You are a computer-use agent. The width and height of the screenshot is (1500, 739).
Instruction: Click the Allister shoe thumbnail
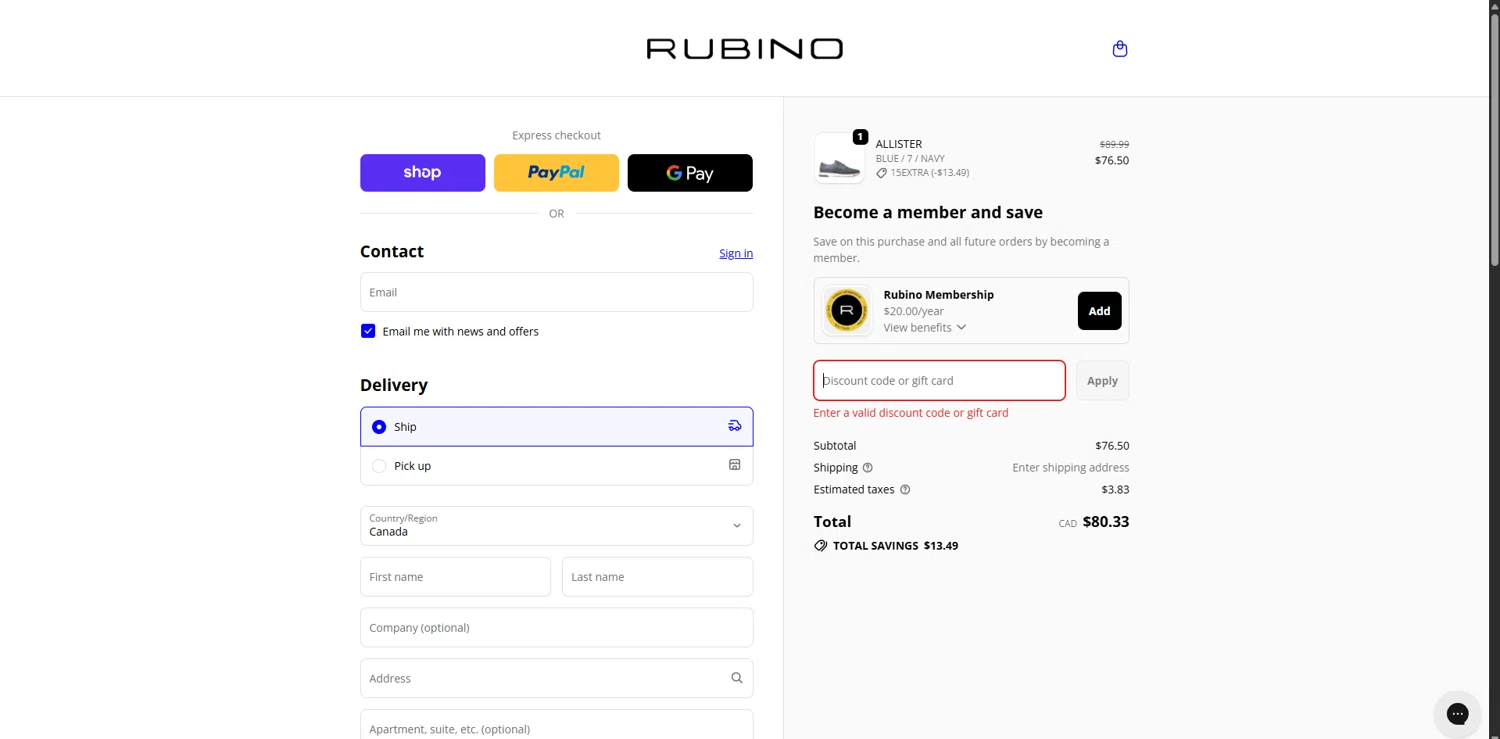[x=839, y=159]
